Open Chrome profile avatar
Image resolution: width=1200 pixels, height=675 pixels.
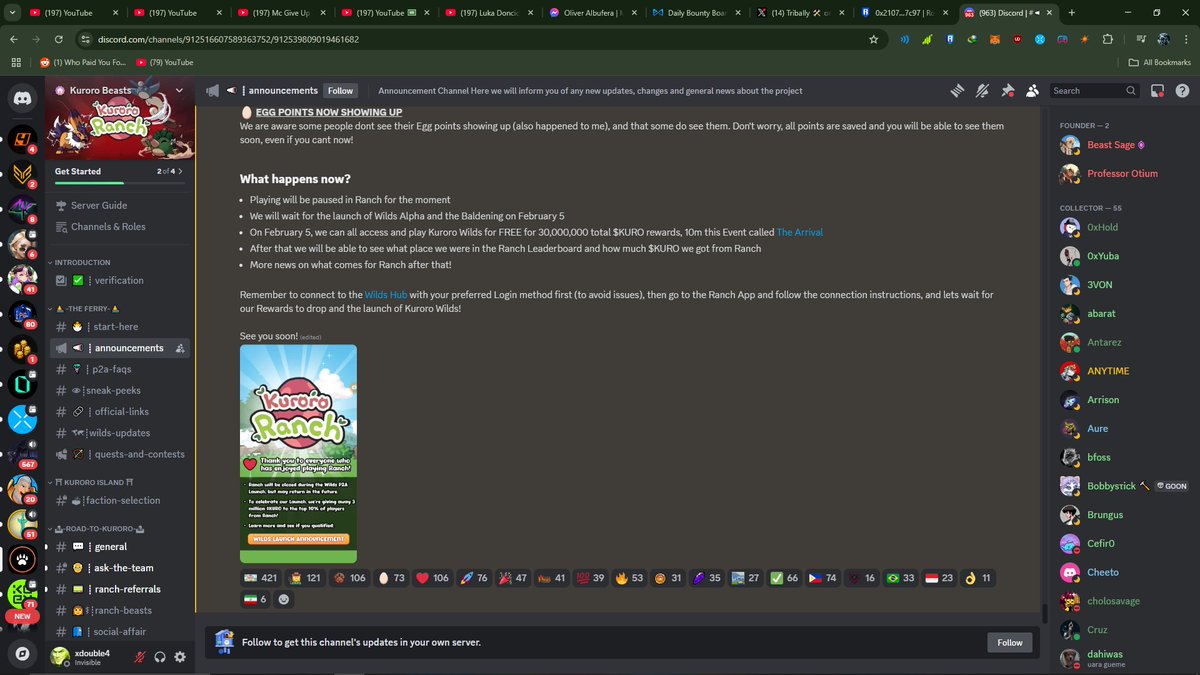[1163, 39]
